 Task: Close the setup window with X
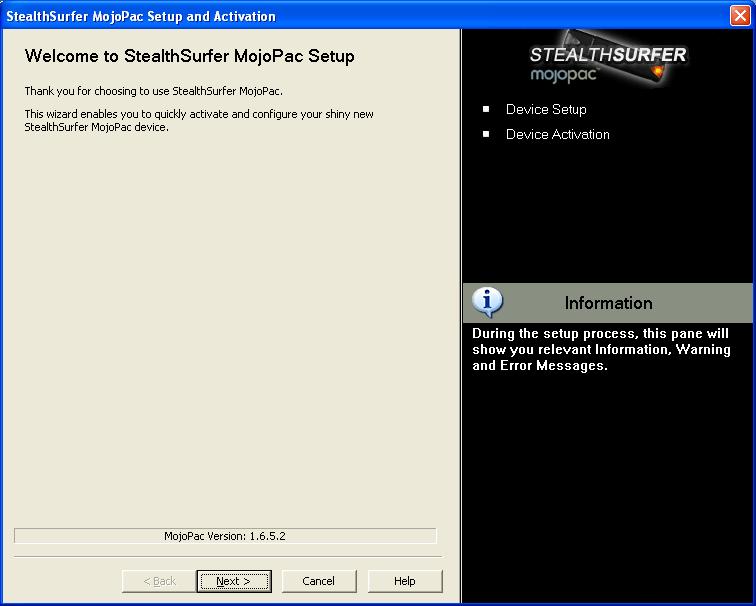pos(740,15)
